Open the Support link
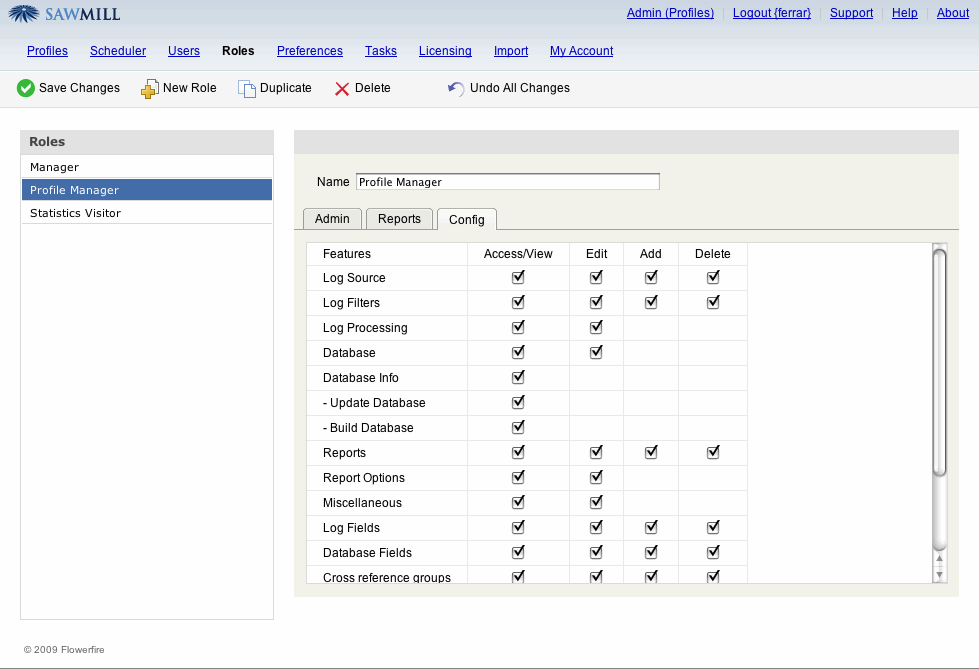 [x=851, y=13]
